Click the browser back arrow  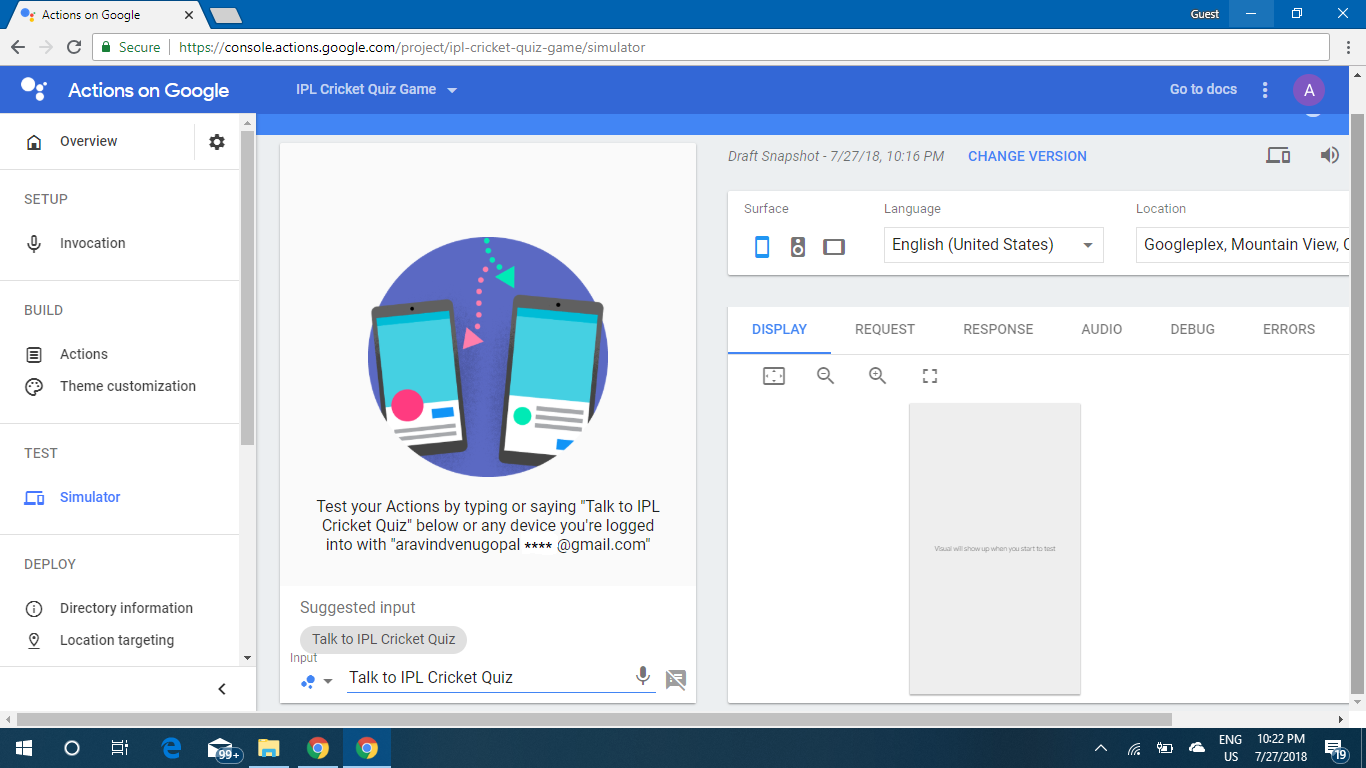pyautogui.click(x=17, y=47)
